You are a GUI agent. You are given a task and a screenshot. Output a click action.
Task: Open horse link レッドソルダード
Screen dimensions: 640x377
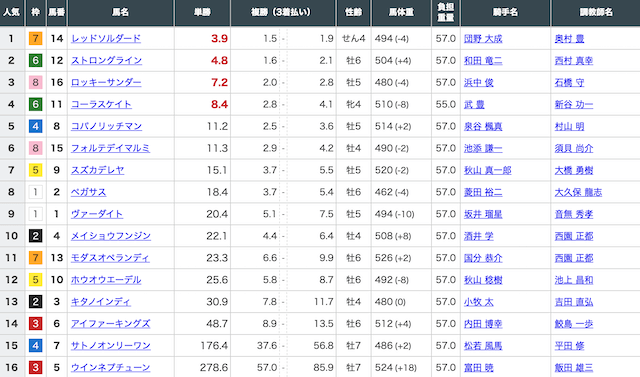pyautogui.click(x=106, y=39)
